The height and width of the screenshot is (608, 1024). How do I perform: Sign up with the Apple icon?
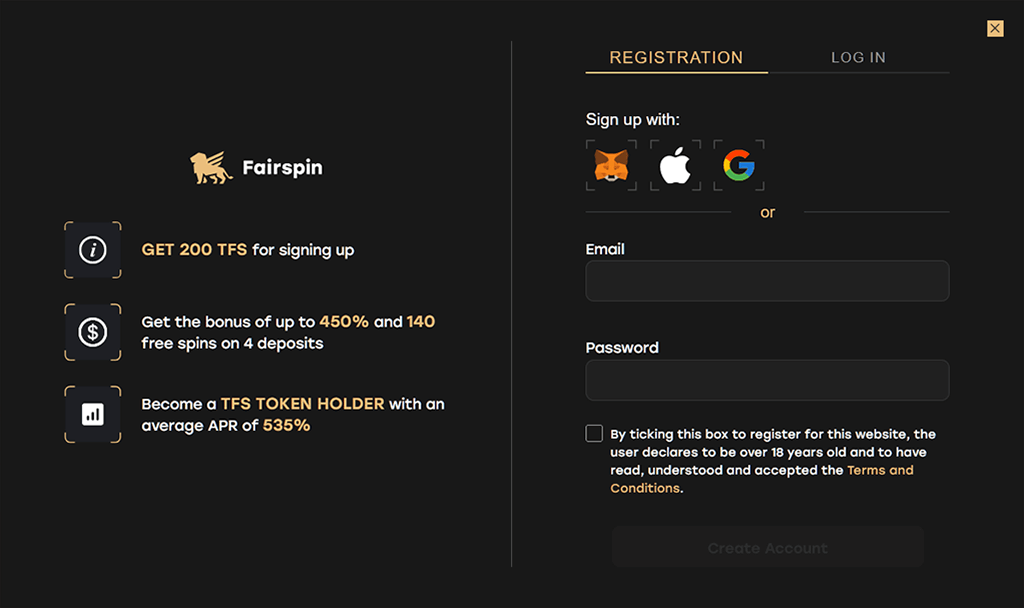coord(675,165)
